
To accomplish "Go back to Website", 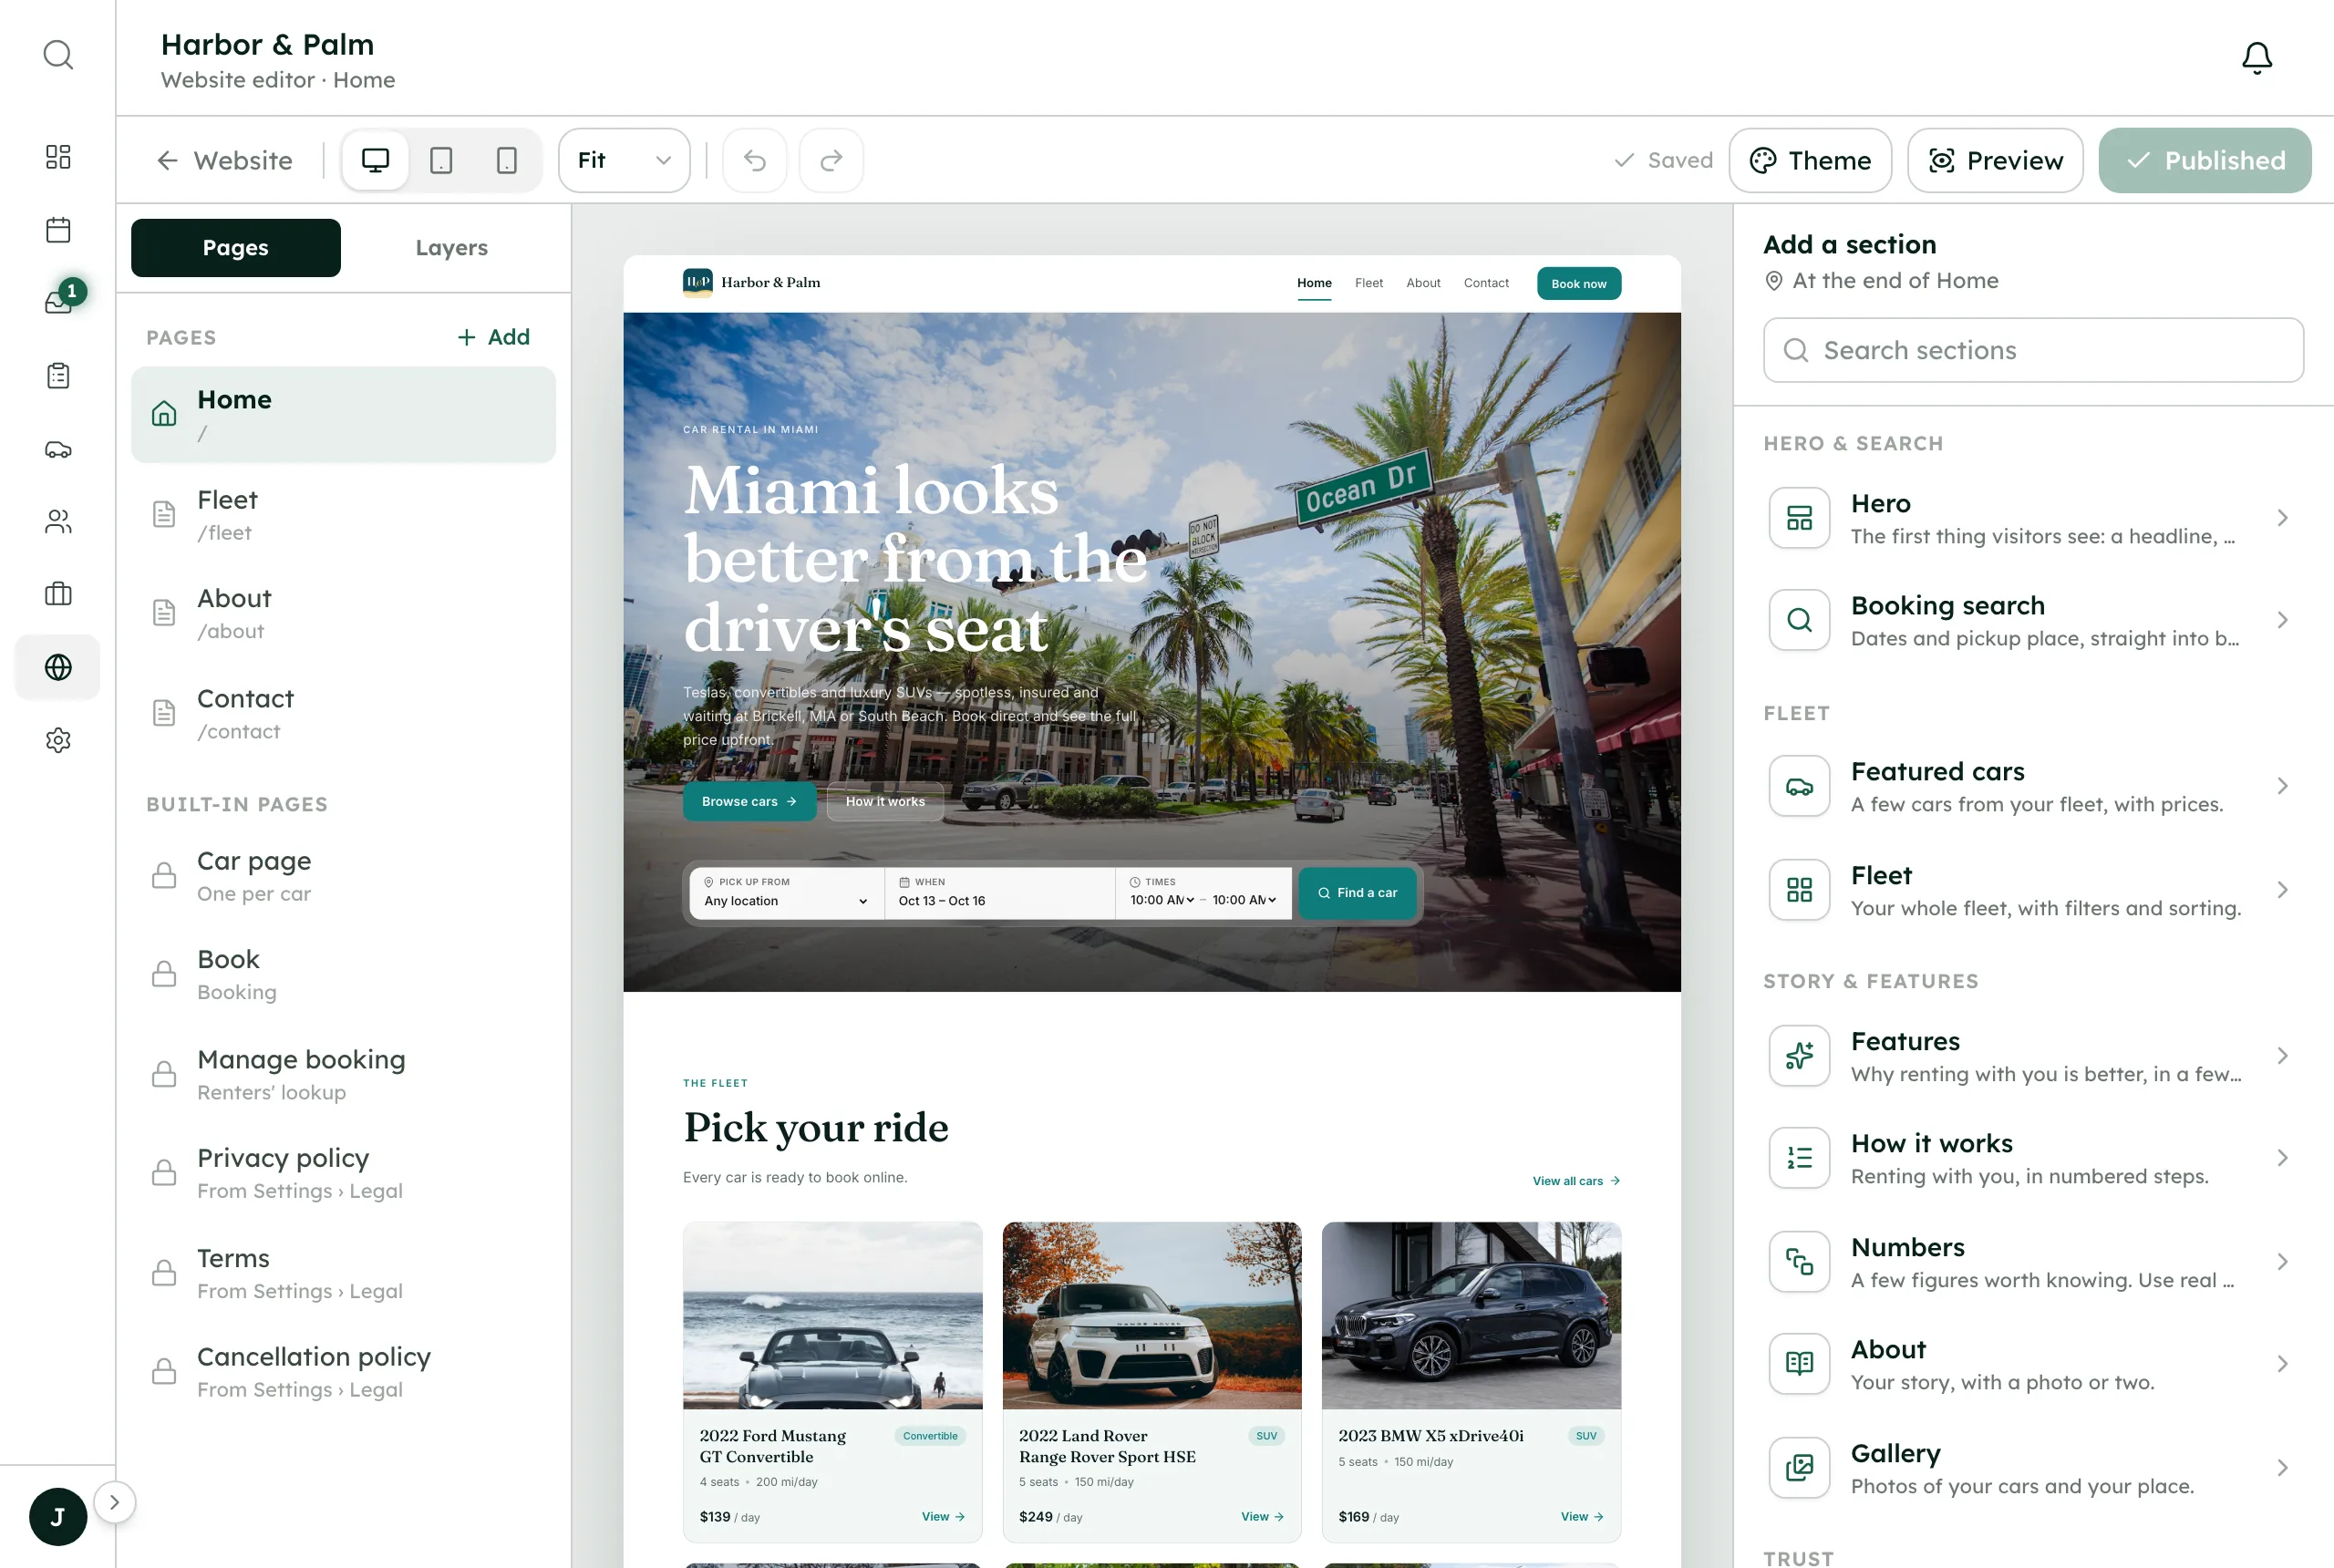I will (x=224, y=160).
